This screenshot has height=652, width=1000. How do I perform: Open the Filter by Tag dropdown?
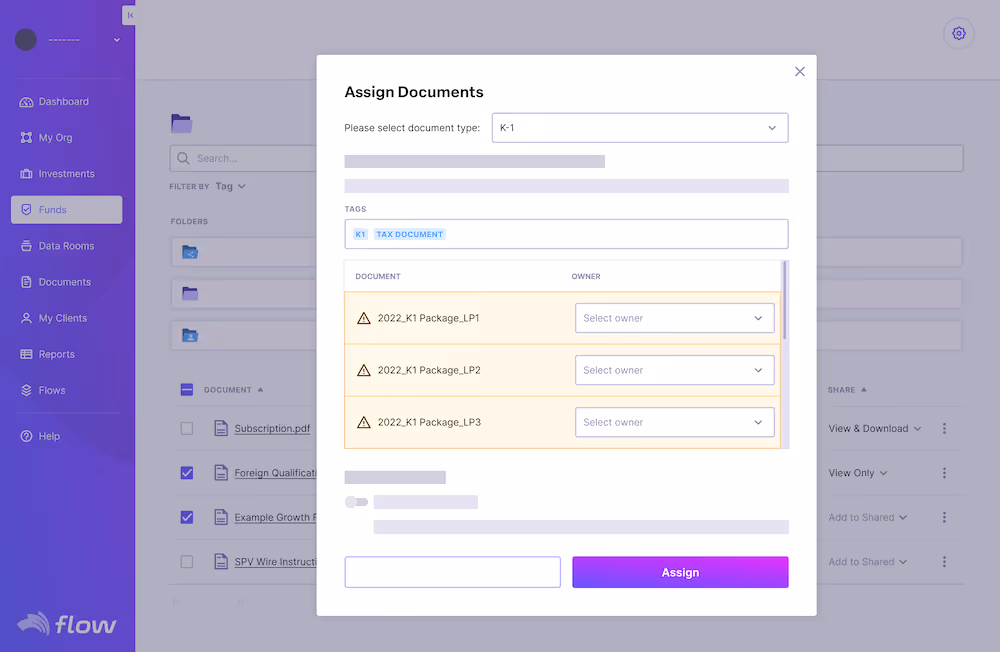tap(230, 186)
